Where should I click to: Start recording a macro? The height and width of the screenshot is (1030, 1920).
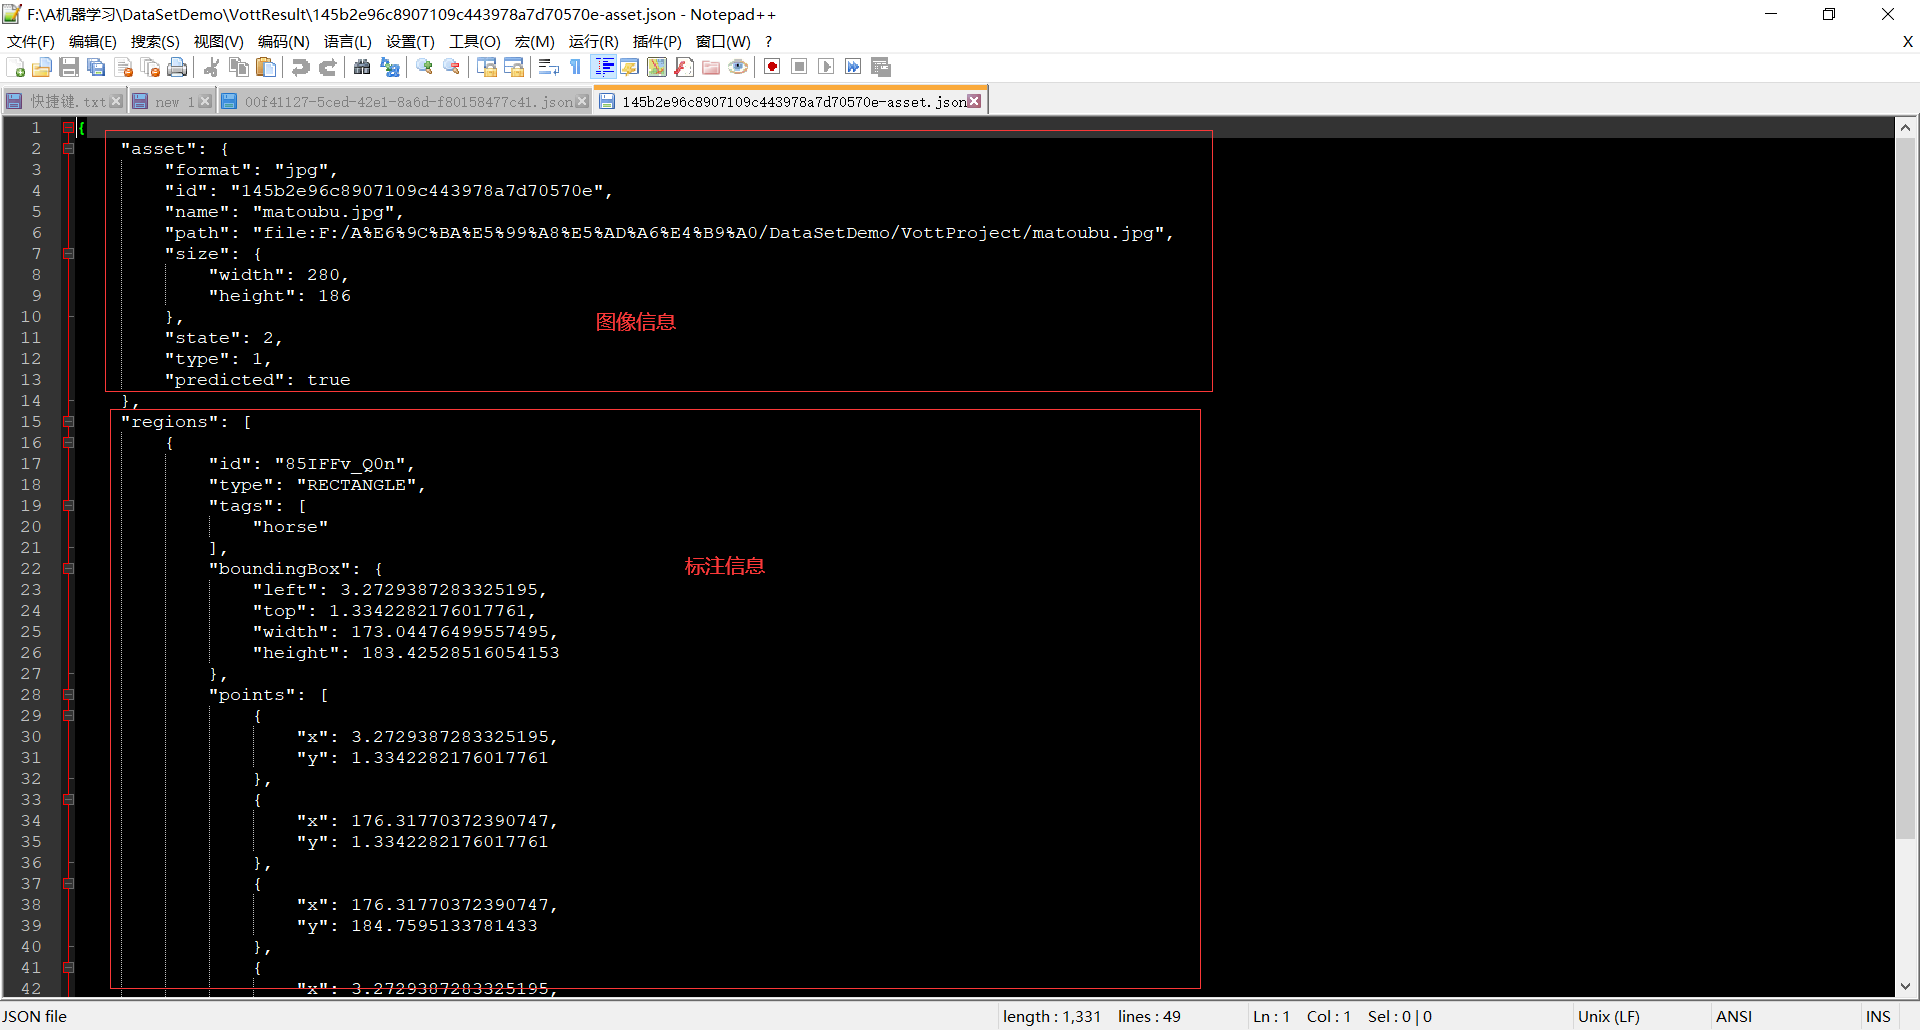(x=771, y=67)
